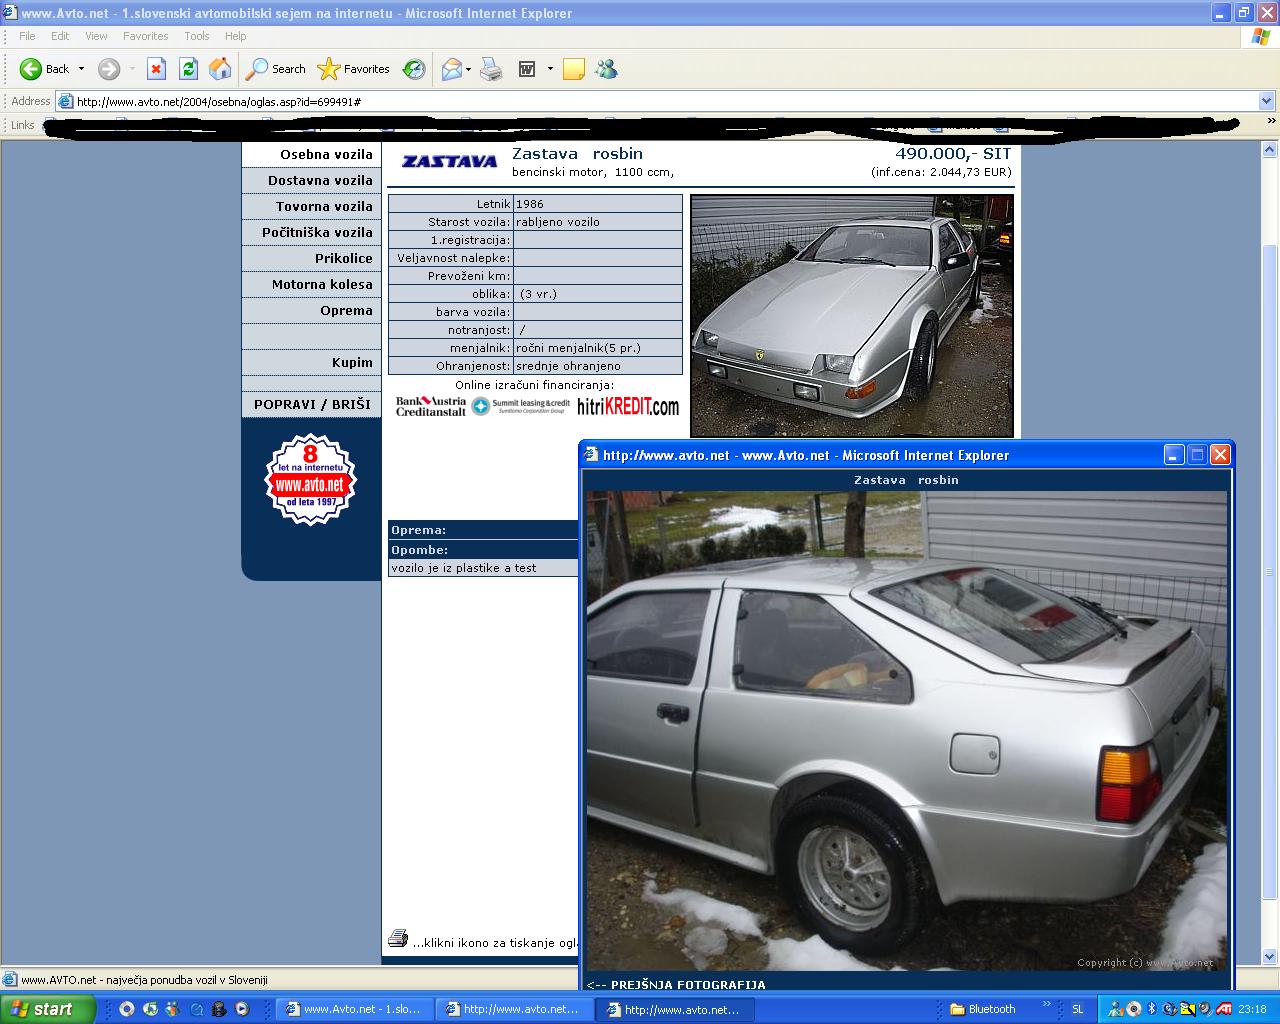The width and height of the screenshot is (1280, 1024).
Task: Open the Help menu
Action: pyautogui.click(x=235, y=36)
